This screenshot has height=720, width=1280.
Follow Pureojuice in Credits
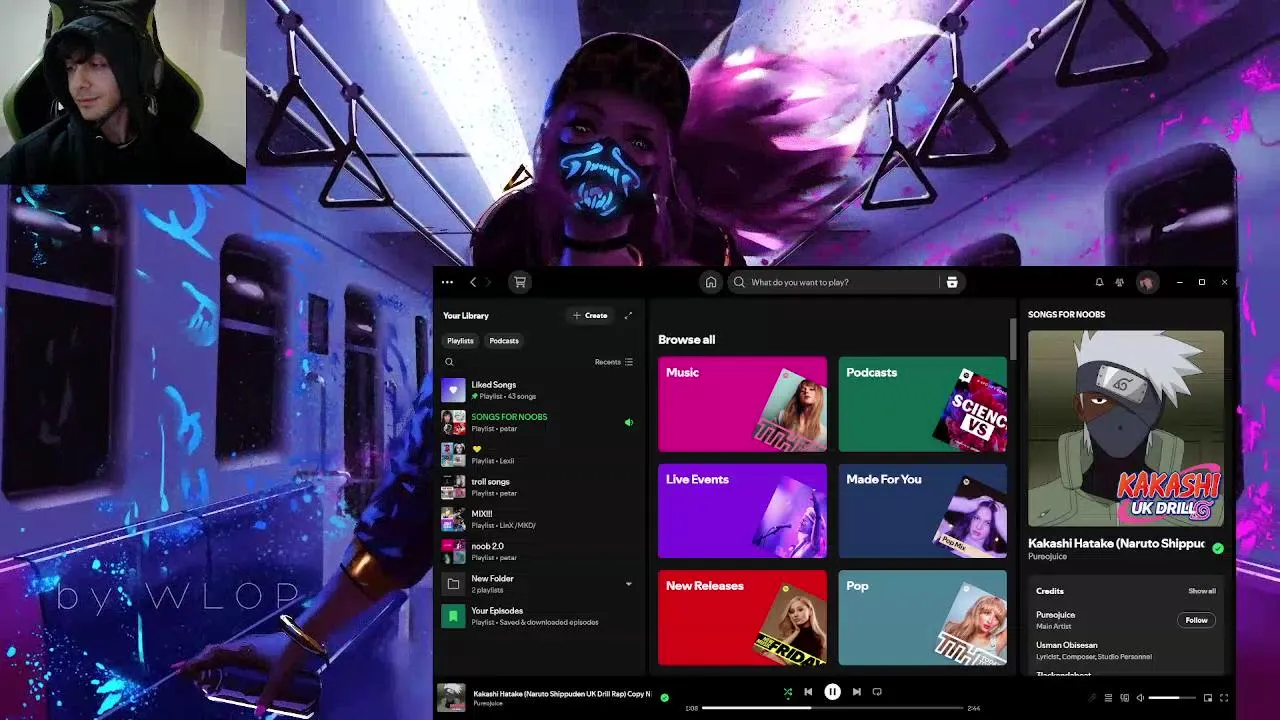pos(1196,620)
